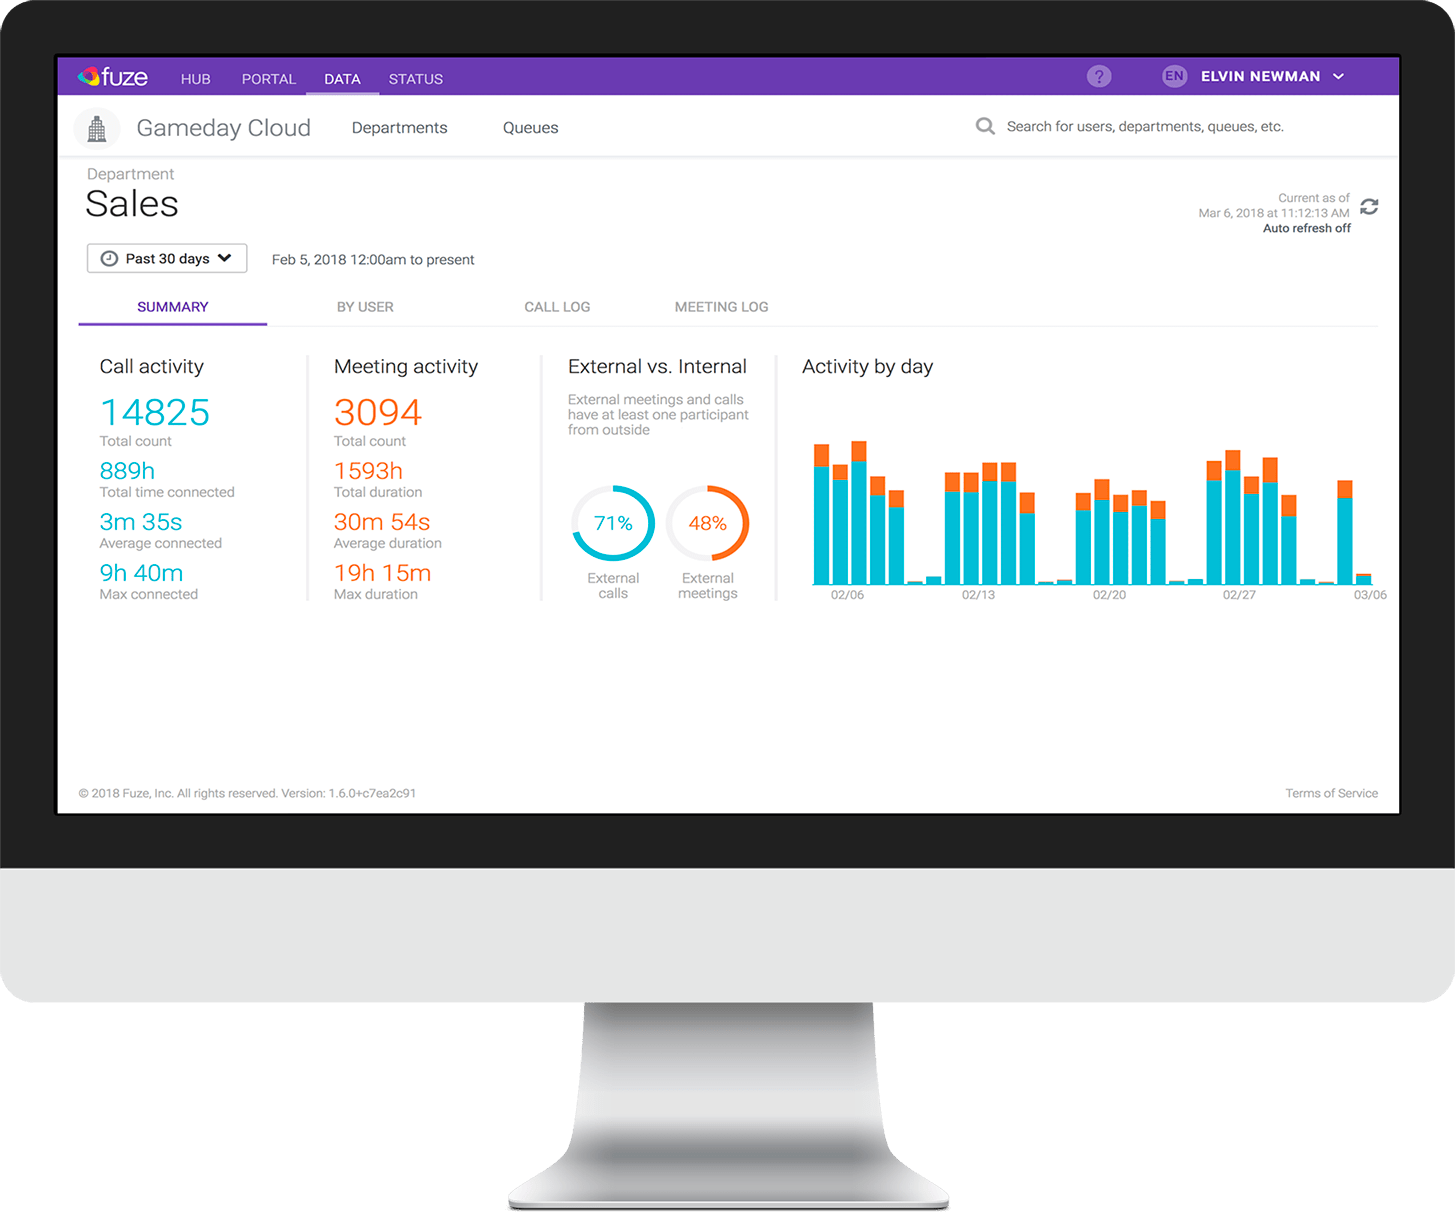Click the 9h 40m max connected value
Viewport: 1455px width, 1213px height.
(x=141, y=573)
